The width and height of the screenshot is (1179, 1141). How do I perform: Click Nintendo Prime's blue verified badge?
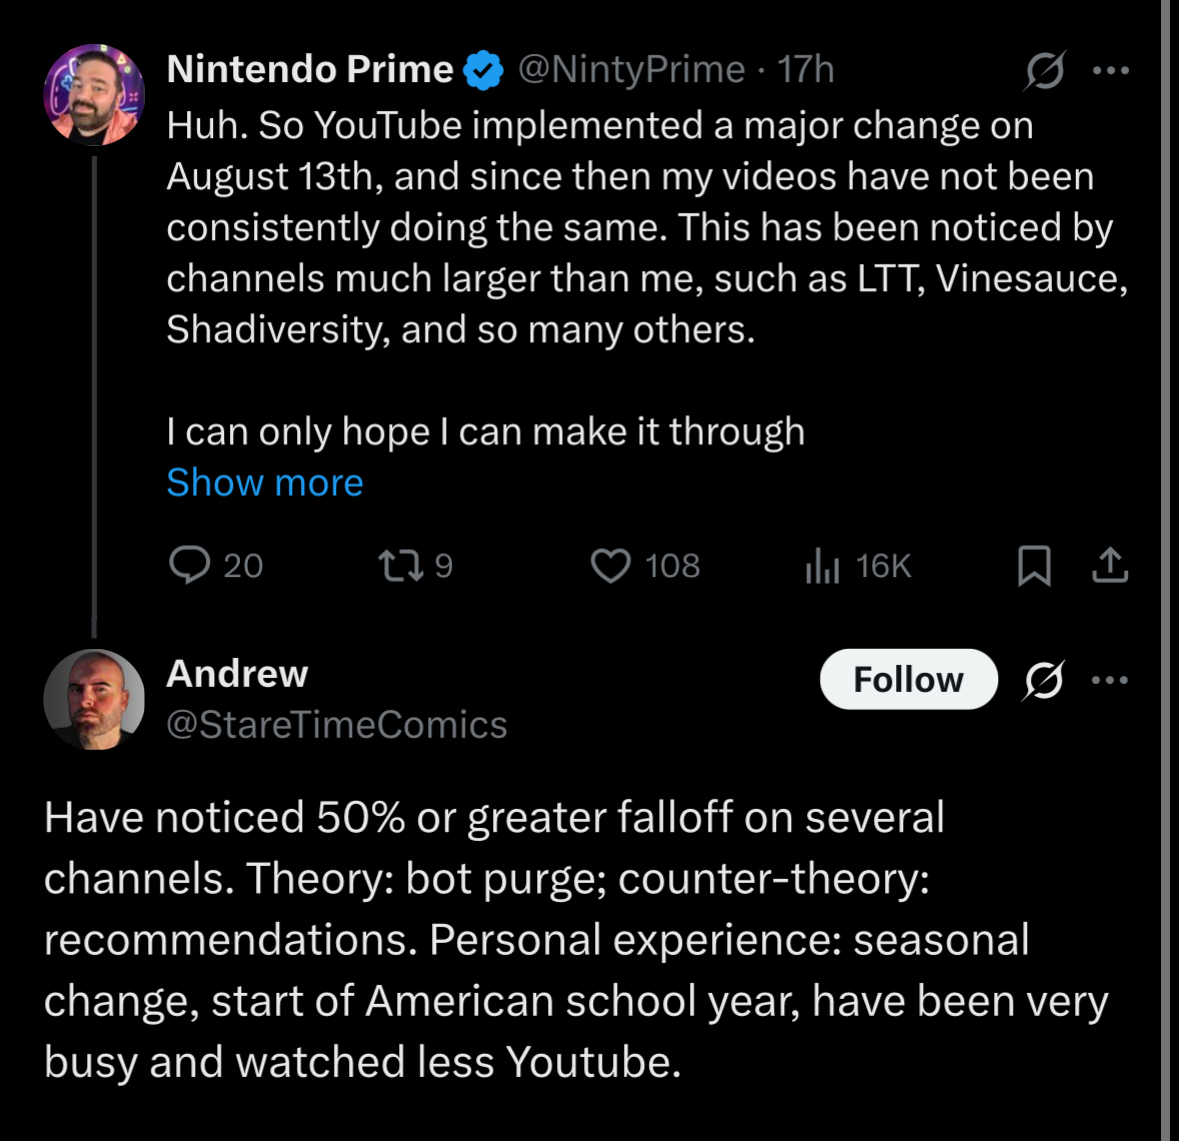485,70
